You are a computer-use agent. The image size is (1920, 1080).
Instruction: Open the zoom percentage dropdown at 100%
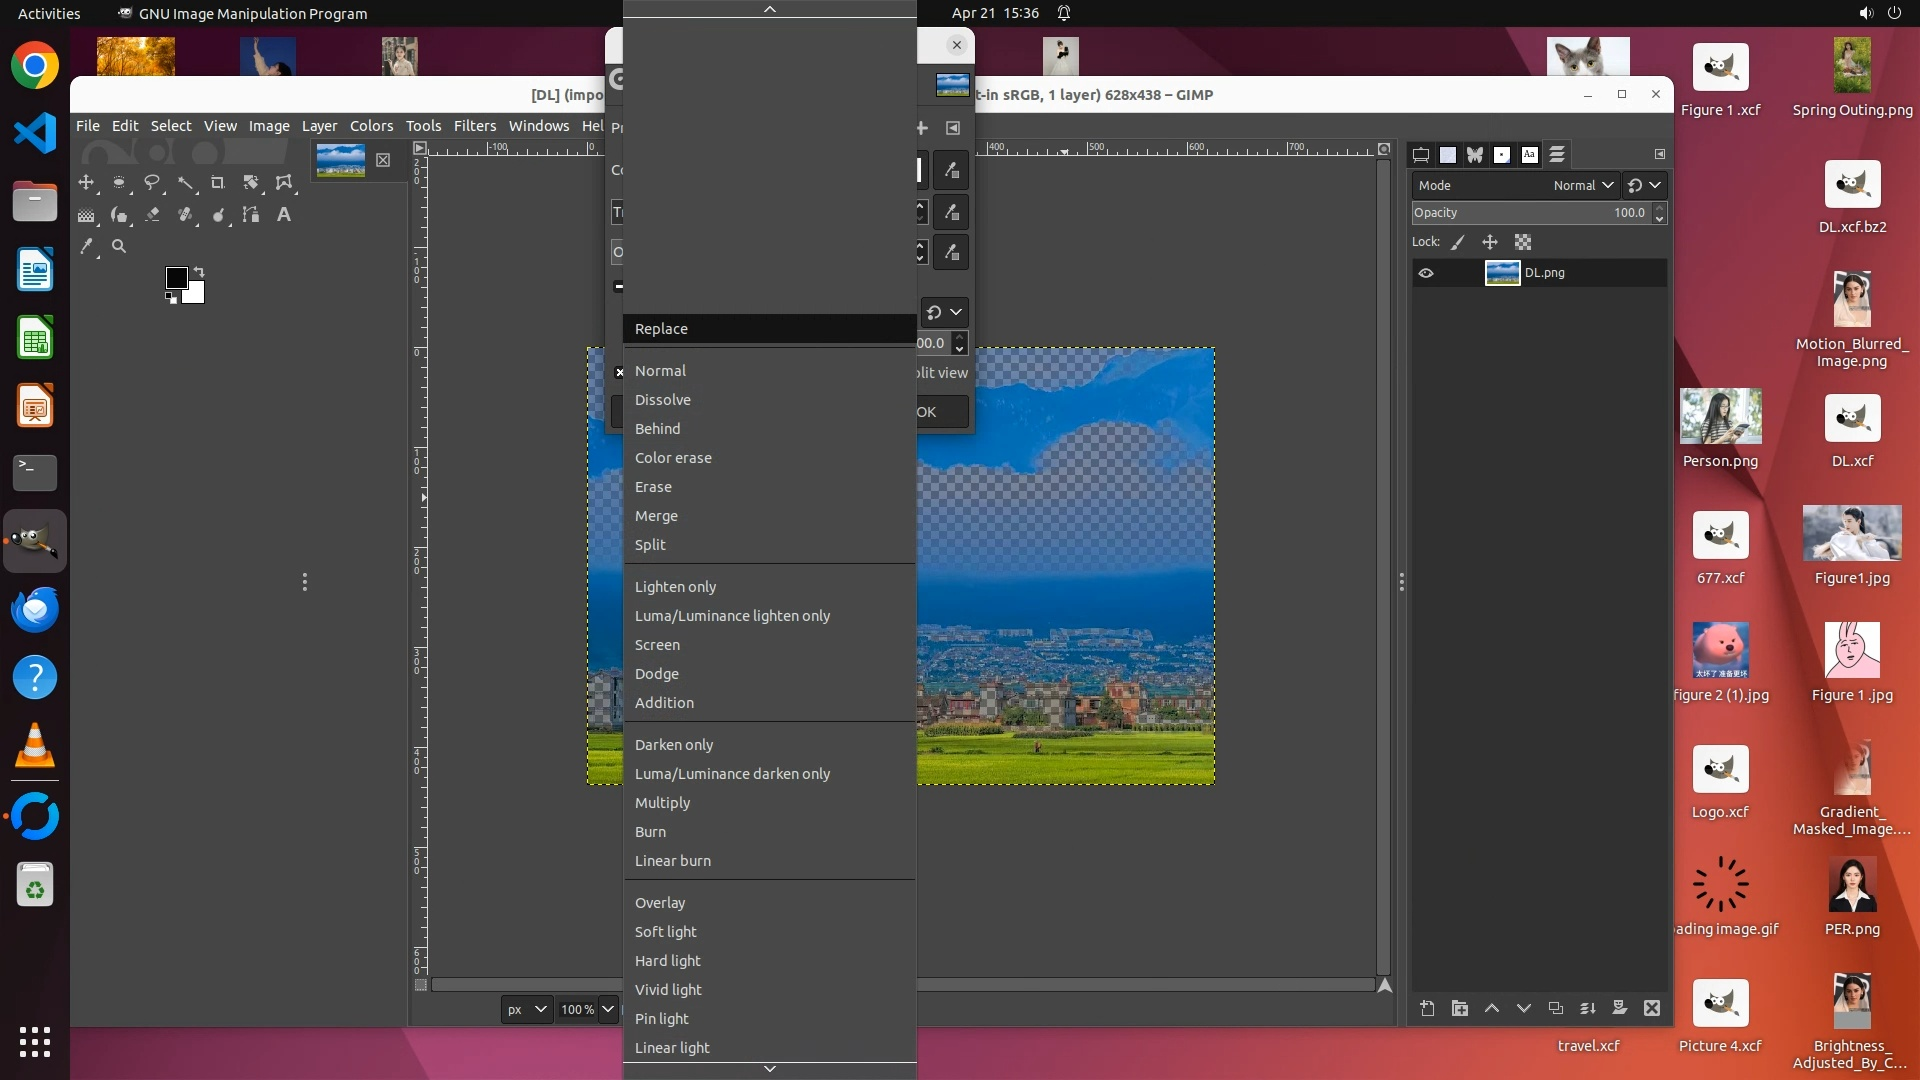(x=607, y=1009)
